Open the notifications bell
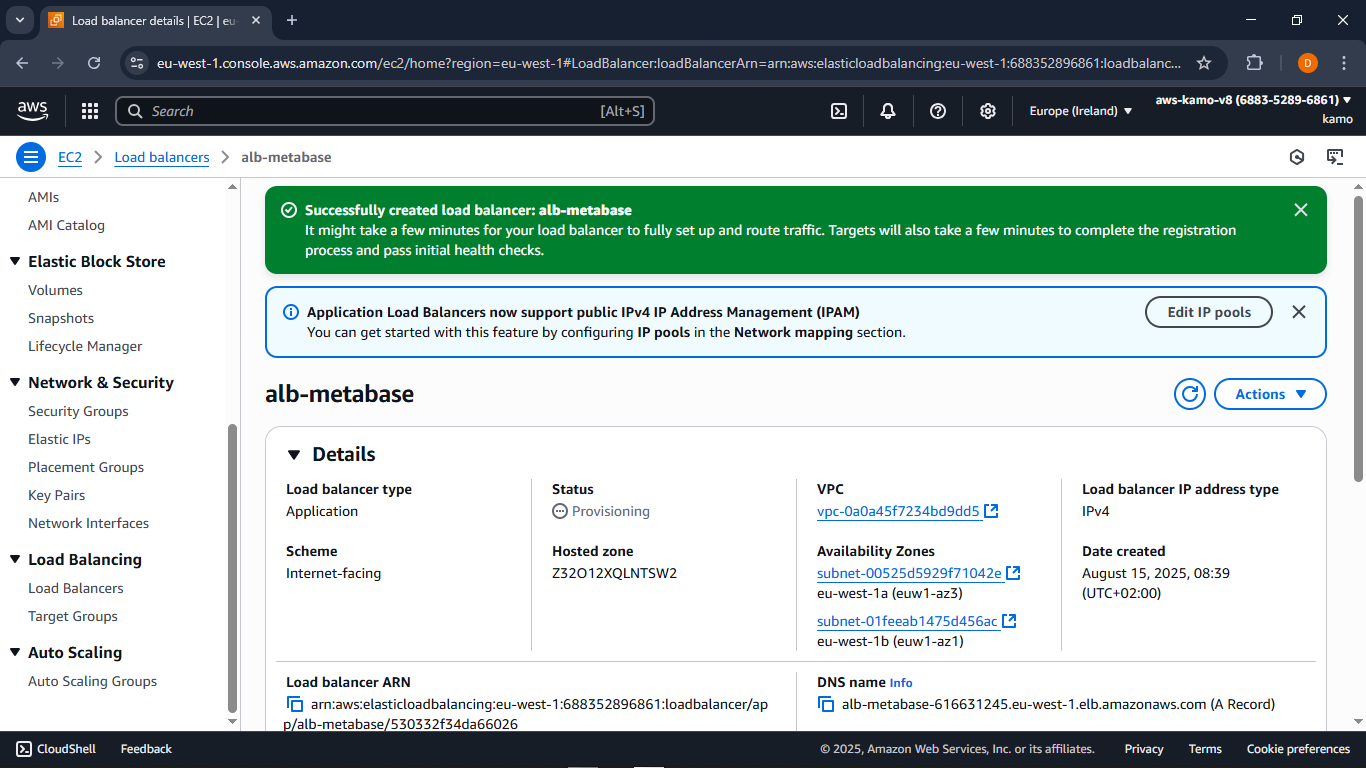The height and width of the screenshot is (768, 1366). pos(888,111)
